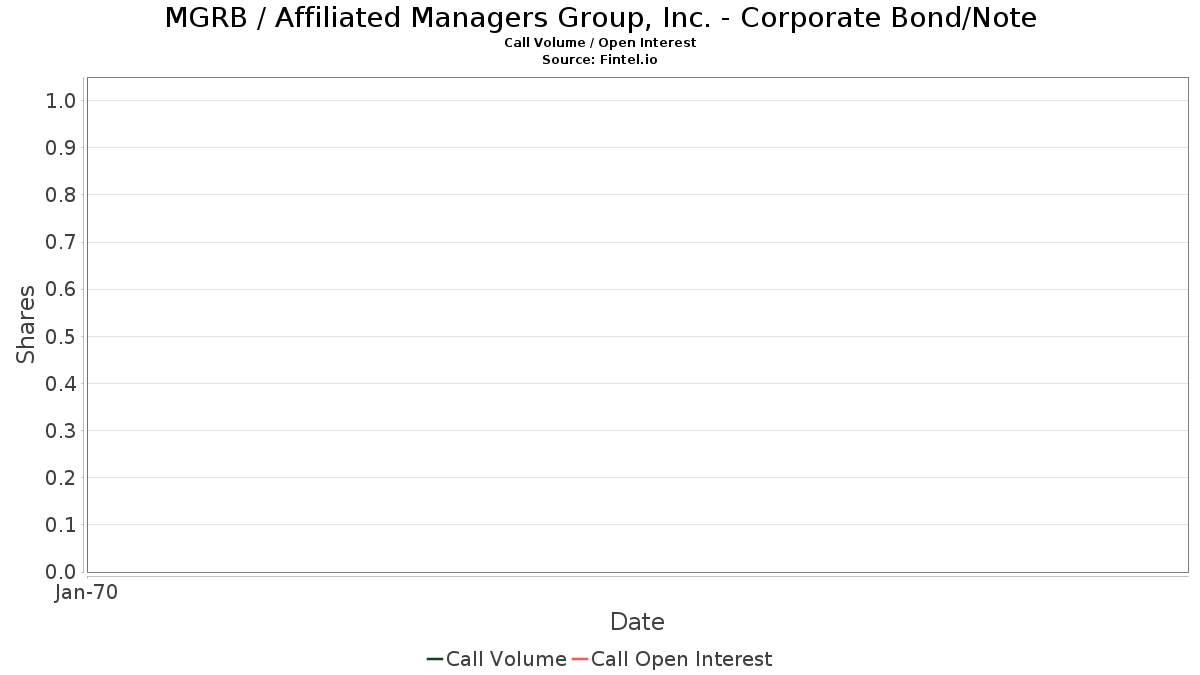Click the Call Open Interest legend label
This screenshot has height=675, width=1200.
[681, 659]
